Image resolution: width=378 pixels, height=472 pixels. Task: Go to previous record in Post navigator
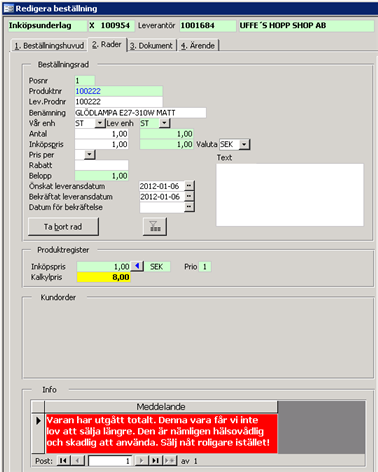78,461
